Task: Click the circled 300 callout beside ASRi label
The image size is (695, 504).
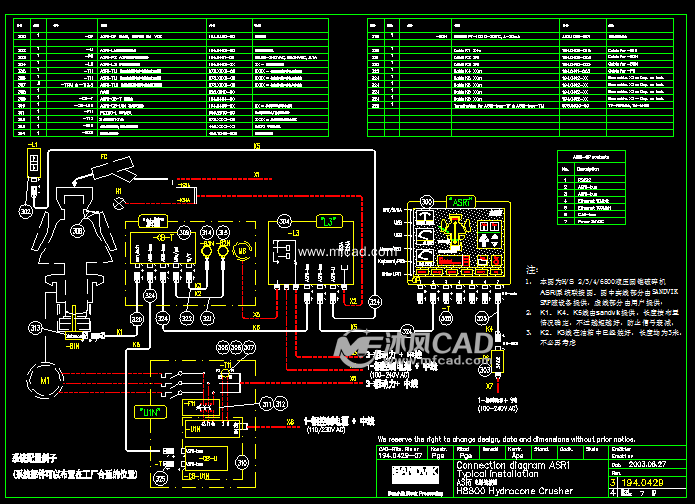Action: pos(426,202)
